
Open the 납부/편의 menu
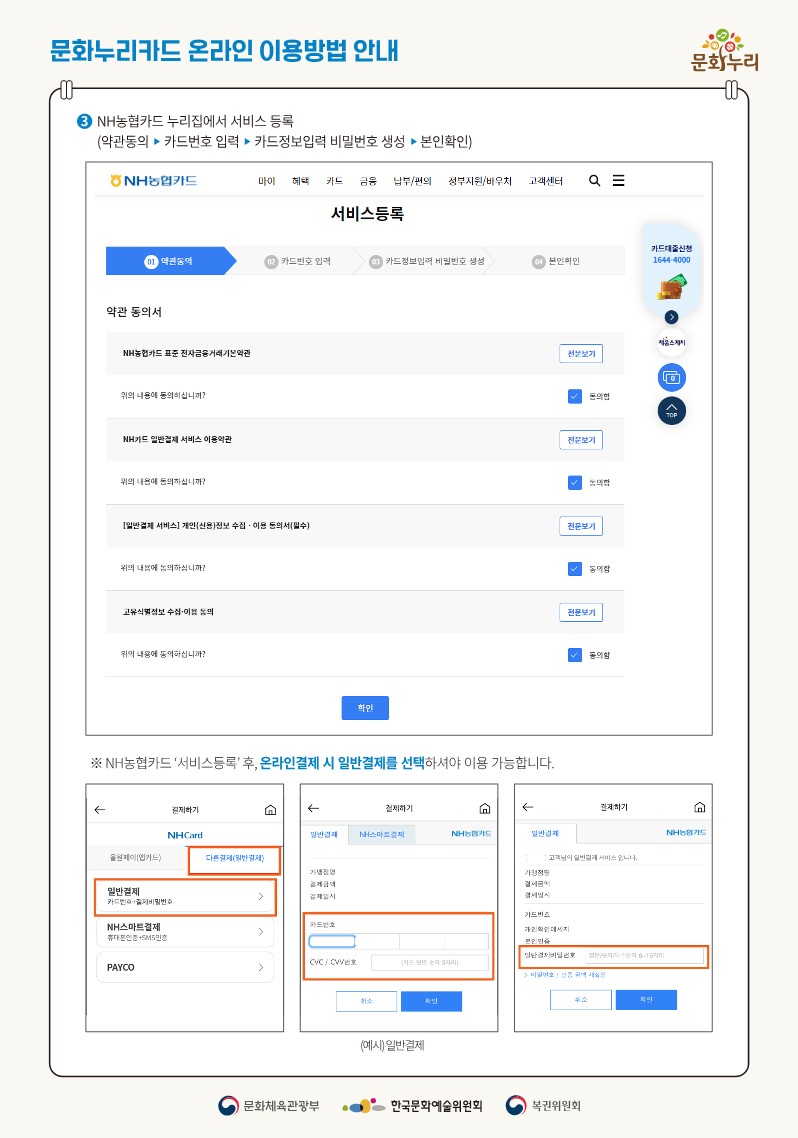pos(412,181)
